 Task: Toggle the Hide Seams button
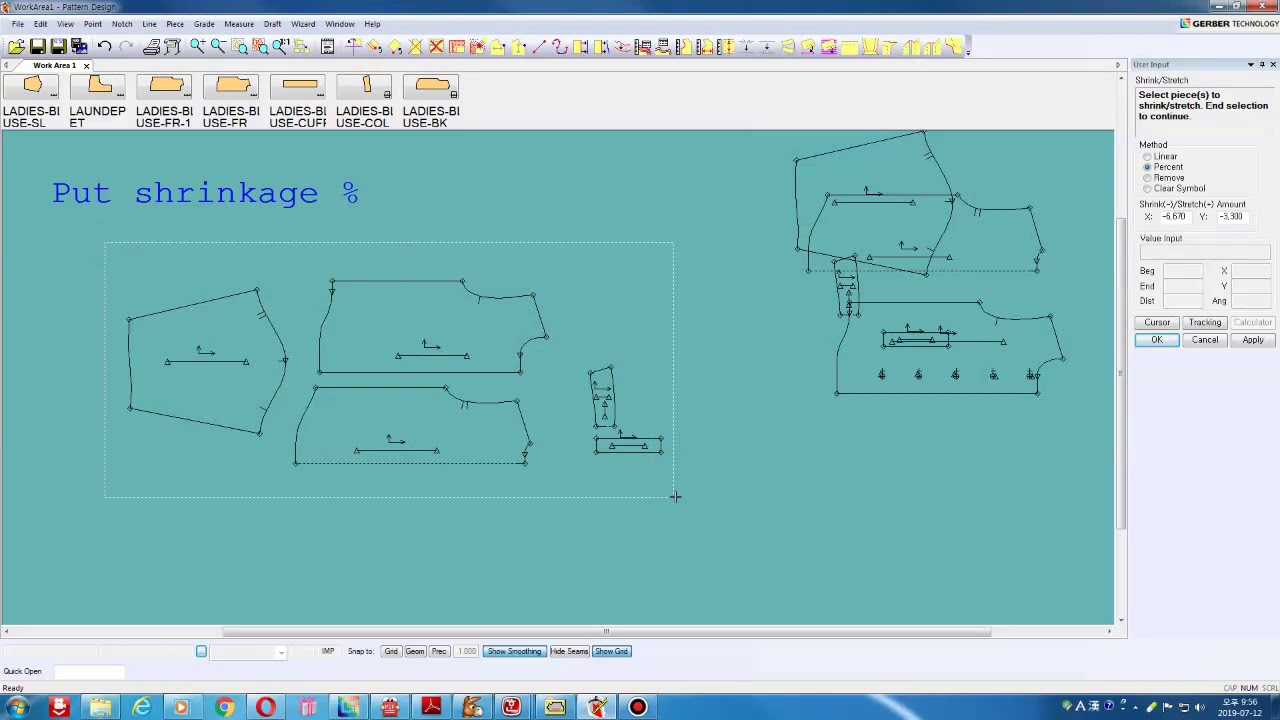[569, 652]
